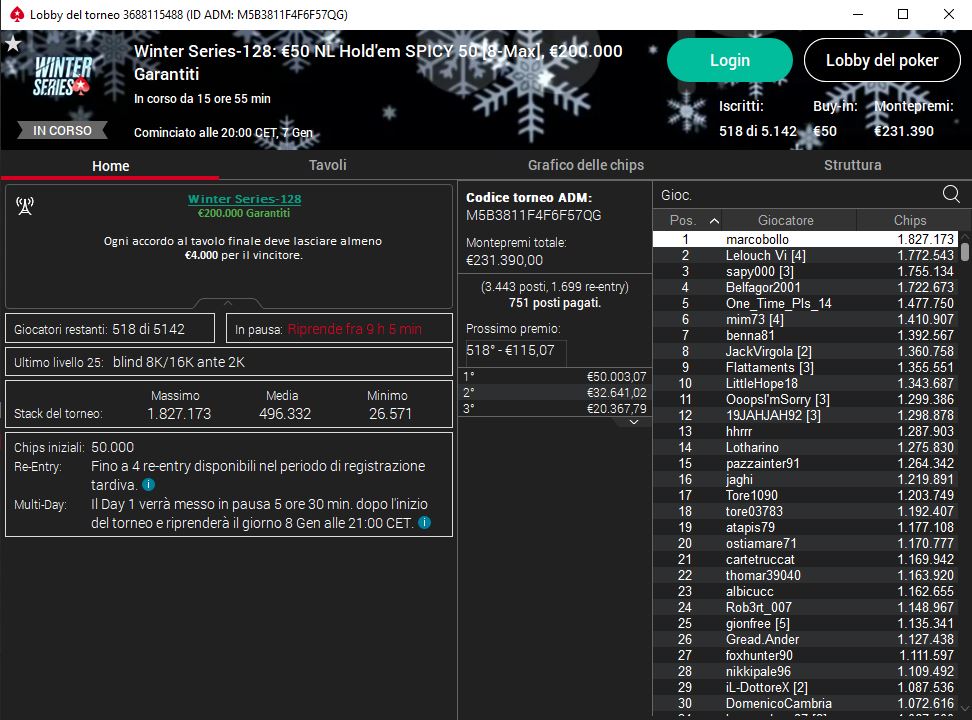This screenshot has width=972, height=720.
Task: Select player Belfagor2001 in the list
Action: coord(763,288)
